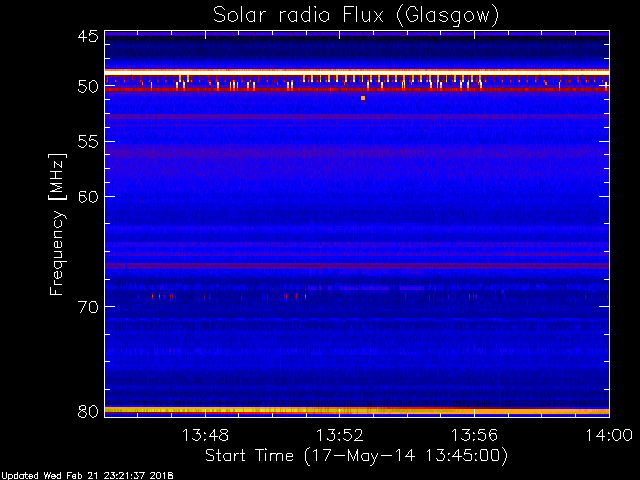Click the 13:56 time tick label
The height and width of the screenshot is (480, 640).
[474, 435]
